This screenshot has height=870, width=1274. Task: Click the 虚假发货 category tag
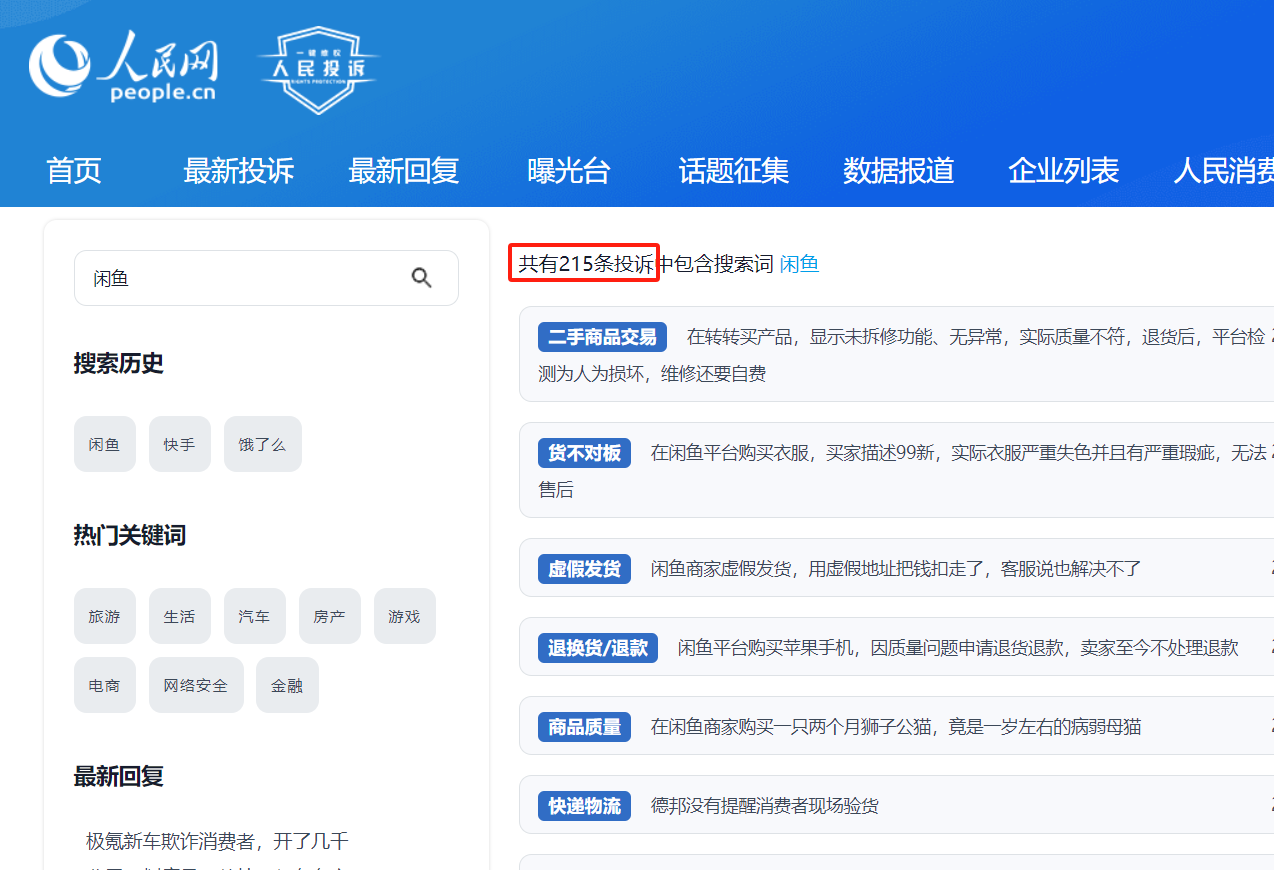pyautogui.click(x=584, y=569)
